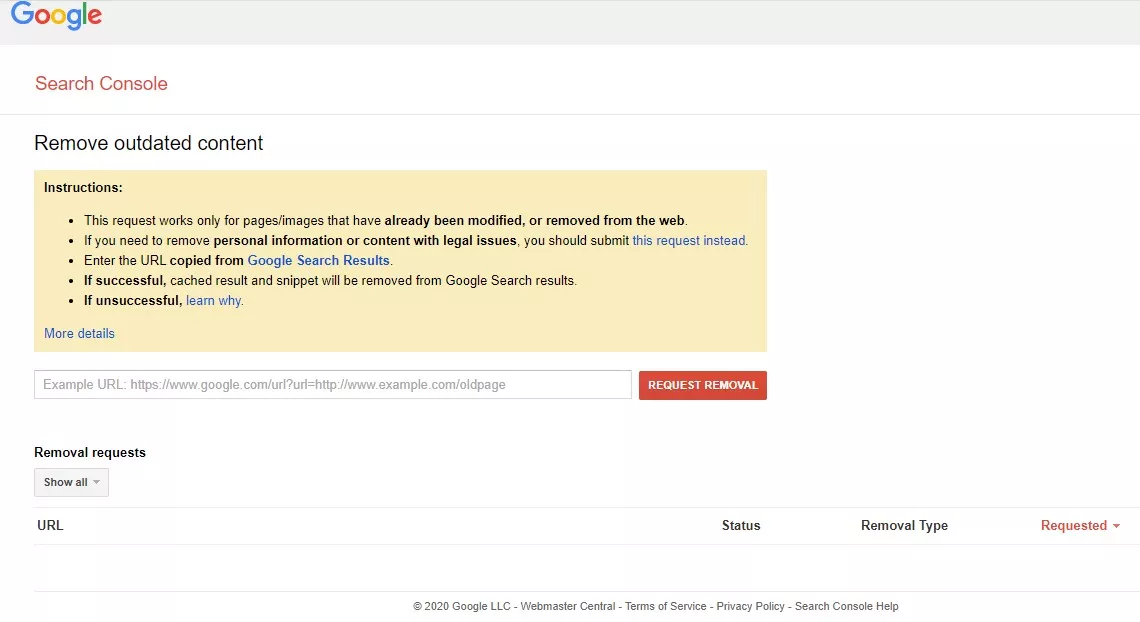Focus the Example URL input field
This screenshot has width=1140, height=622.
tap(333, 384)
